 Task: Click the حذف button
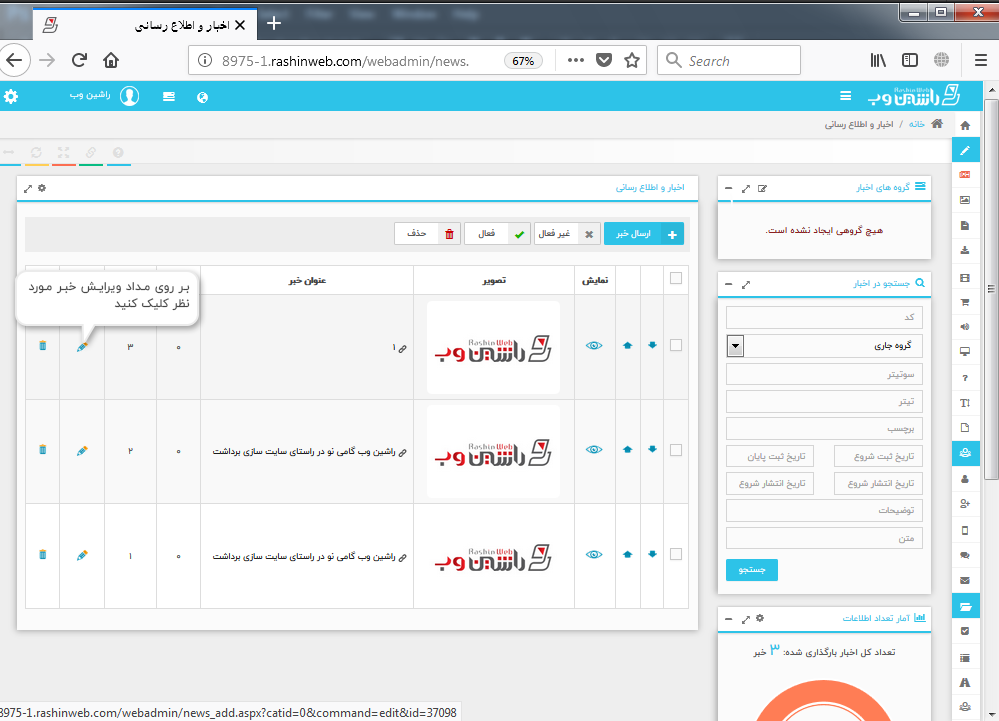tap(428, 234)
